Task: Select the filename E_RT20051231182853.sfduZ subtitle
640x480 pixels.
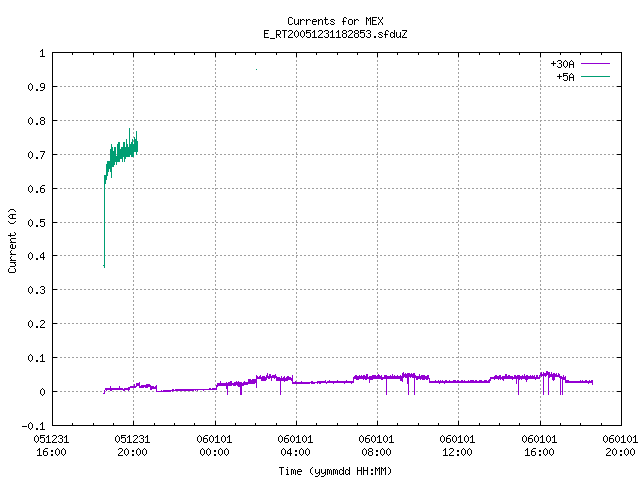Action: click(335, 34)
